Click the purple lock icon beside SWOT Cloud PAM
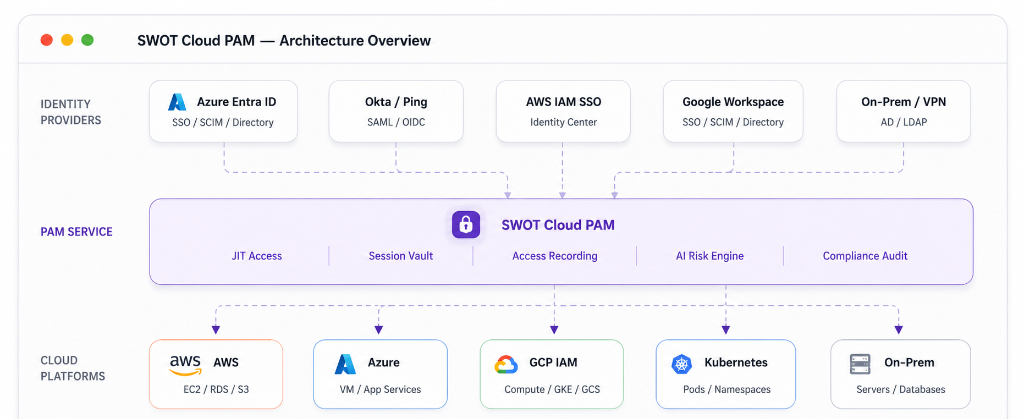The image size is (1024, 419). (x=466, y=225)
